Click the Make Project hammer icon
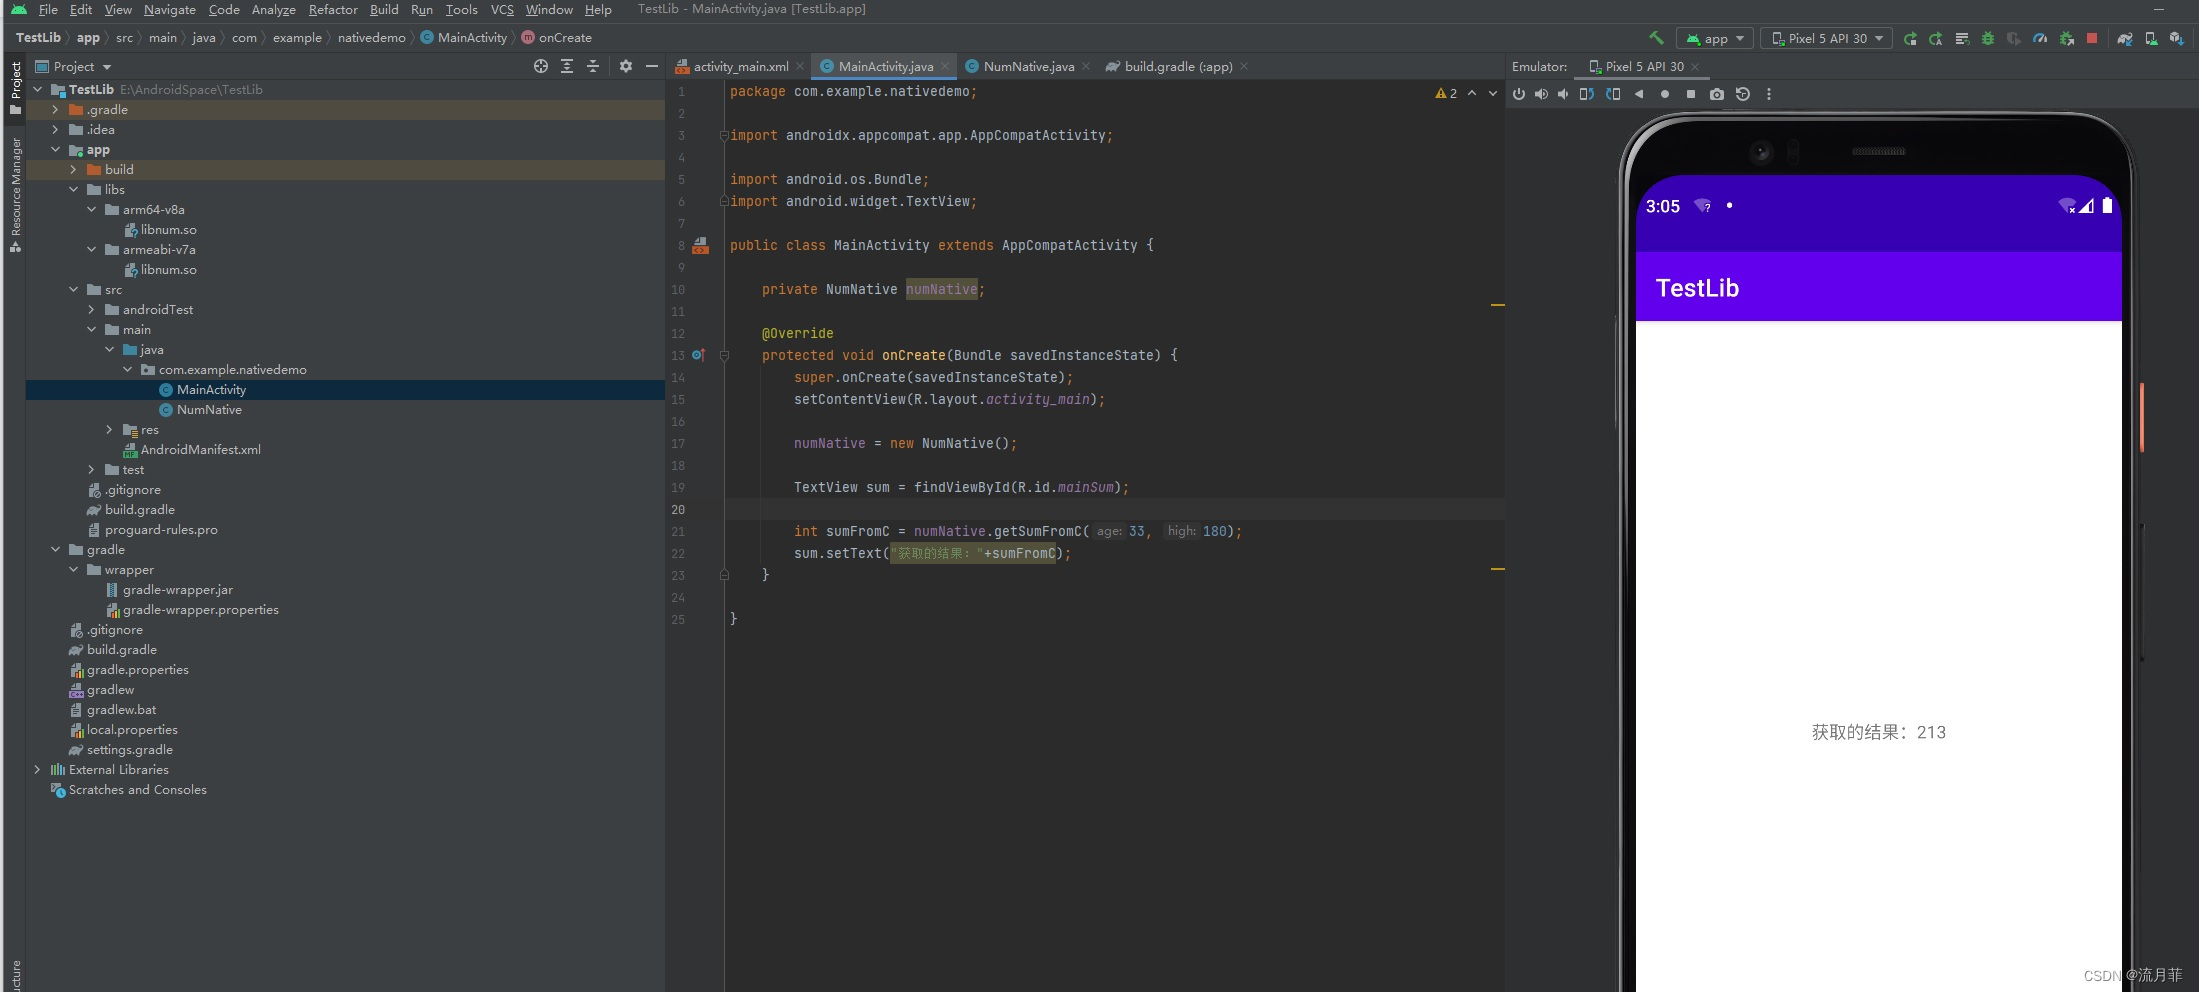The image size is (2199, 992). coord(1657,38)
